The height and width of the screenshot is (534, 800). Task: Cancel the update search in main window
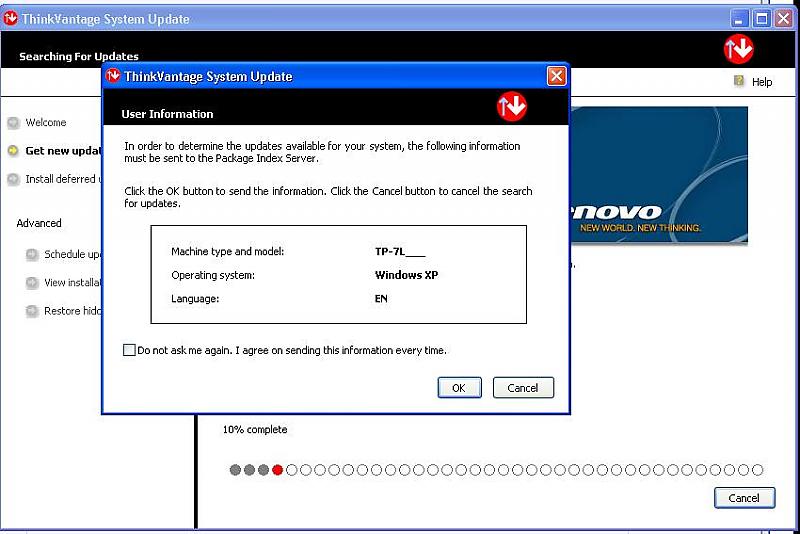744,497
